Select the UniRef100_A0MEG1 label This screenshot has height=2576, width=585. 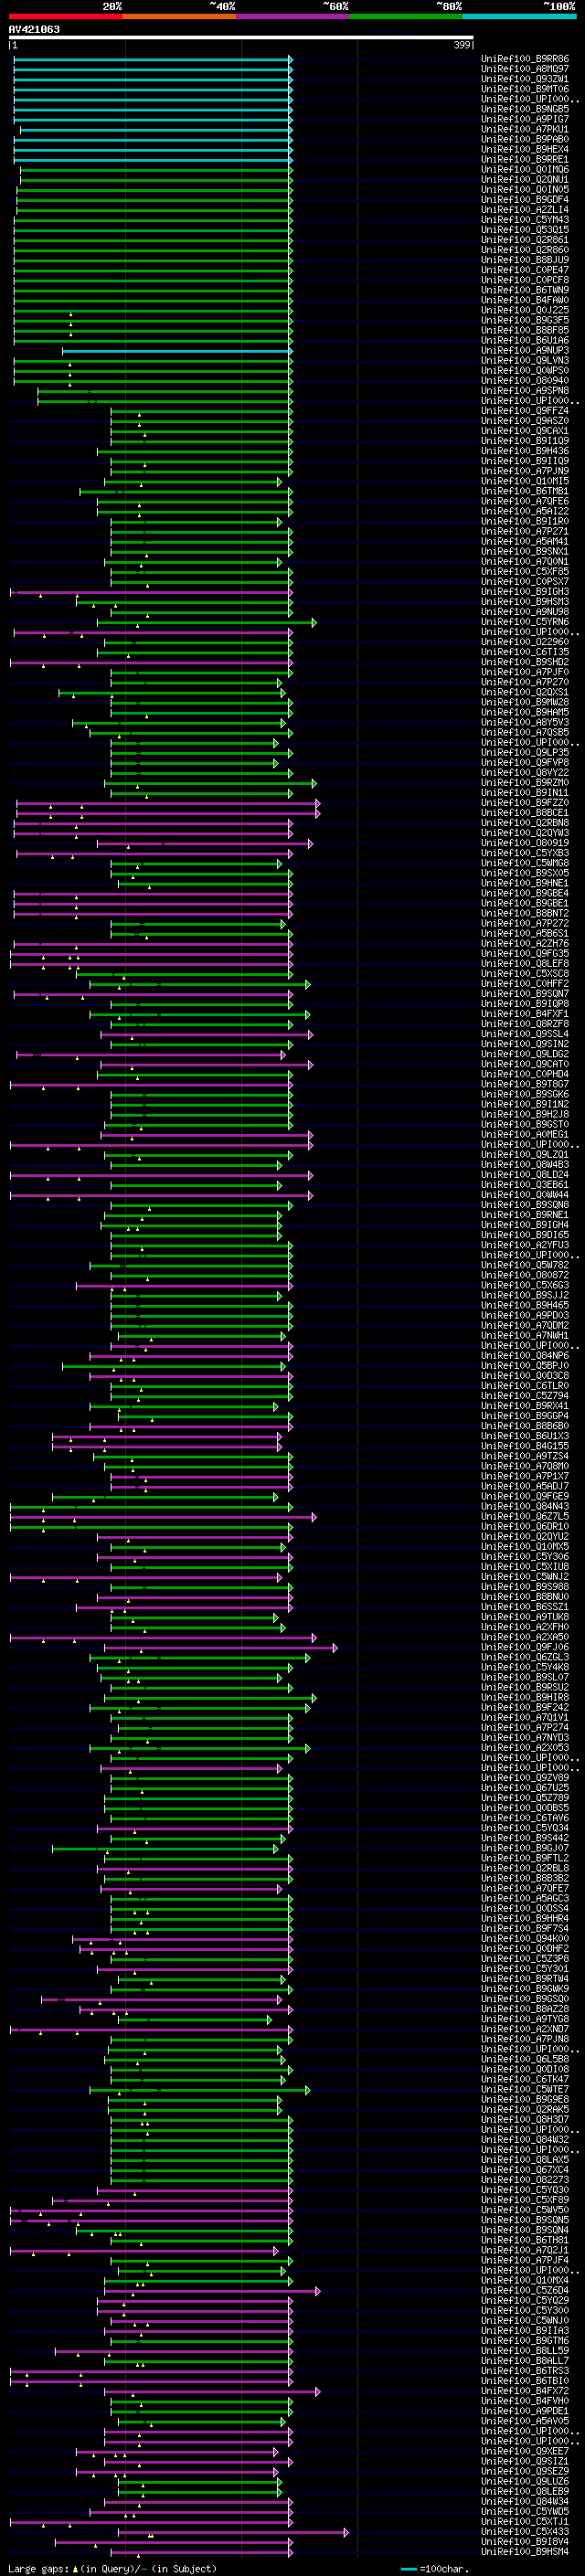(525, 1134)
